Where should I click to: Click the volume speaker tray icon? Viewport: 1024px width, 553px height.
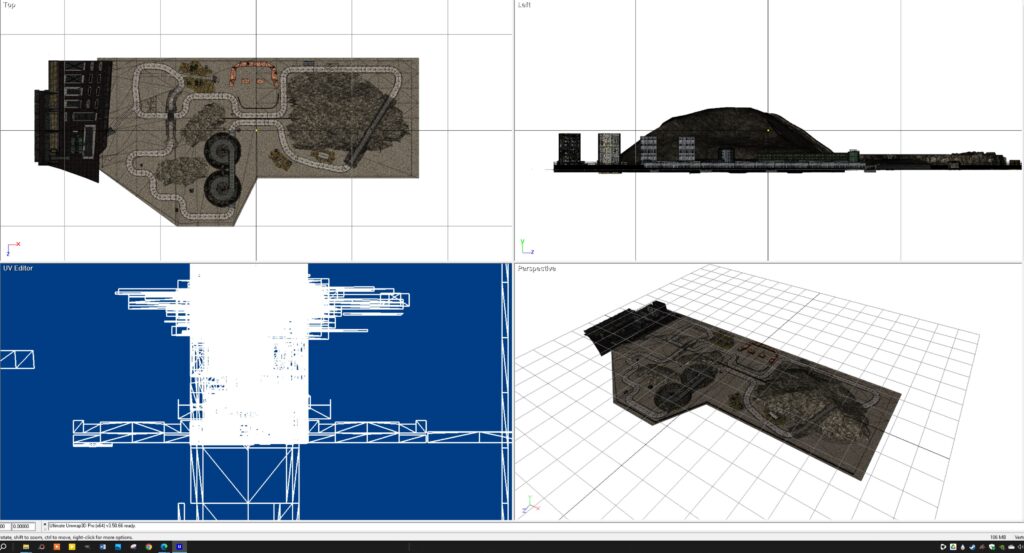(1020, 547)
